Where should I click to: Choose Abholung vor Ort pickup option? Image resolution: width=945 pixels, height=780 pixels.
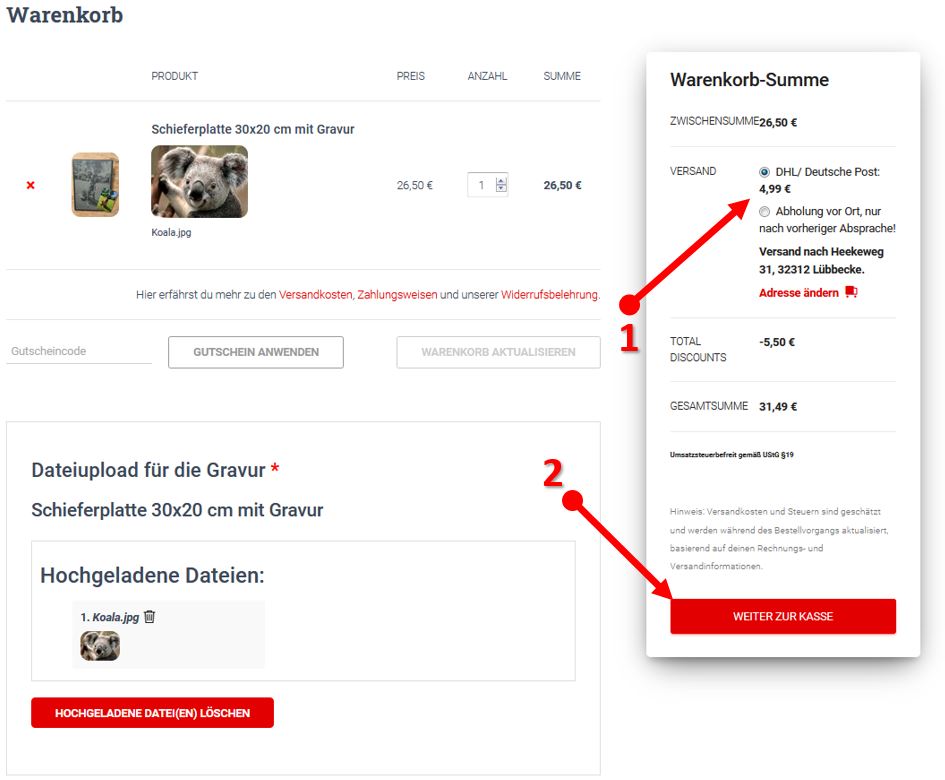765,211
